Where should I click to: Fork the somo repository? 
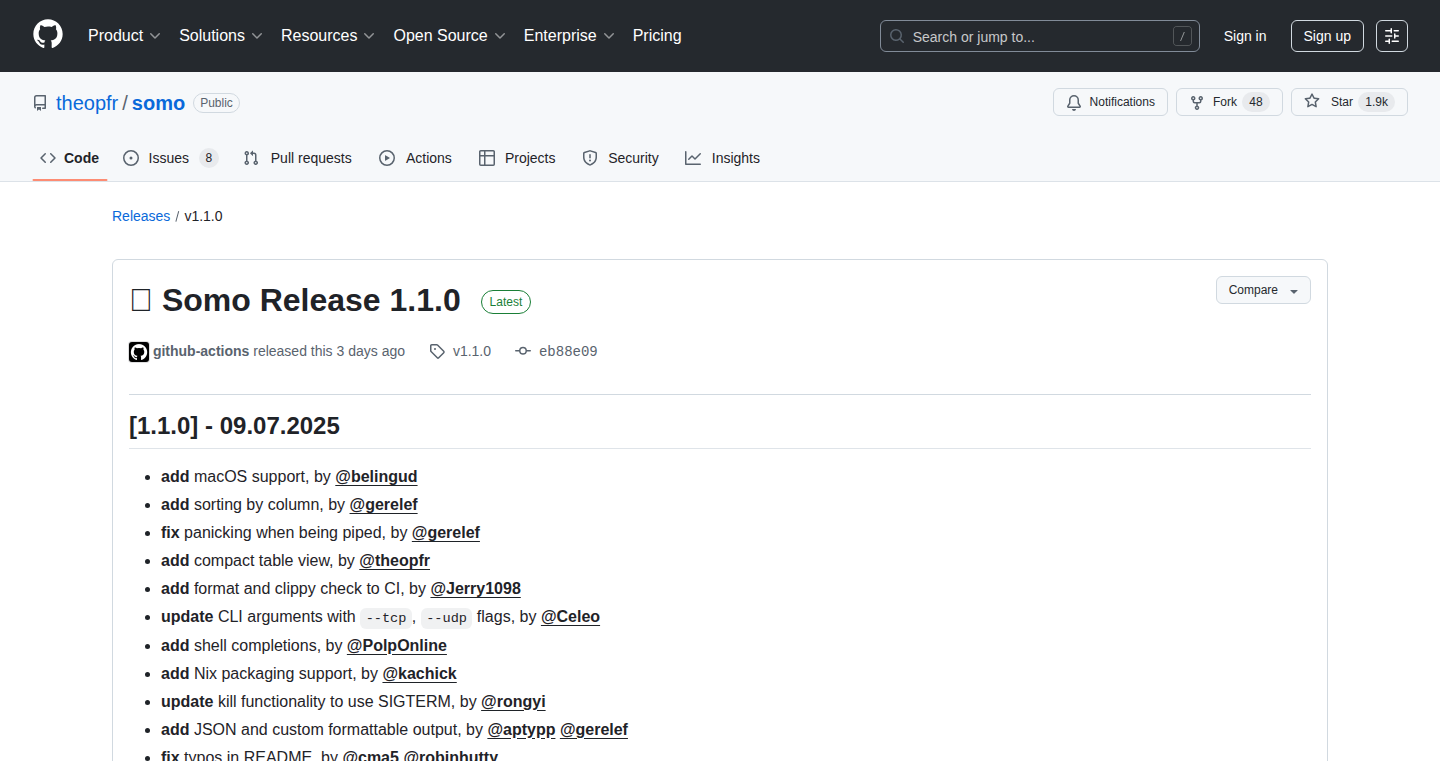(1229, 102)
